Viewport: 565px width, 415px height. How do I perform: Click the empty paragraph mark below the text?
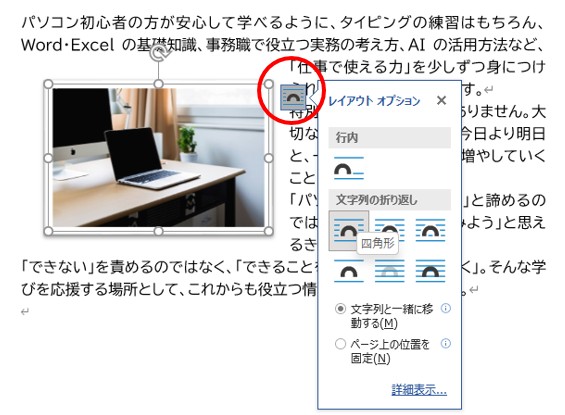click(x=25, y=312)
